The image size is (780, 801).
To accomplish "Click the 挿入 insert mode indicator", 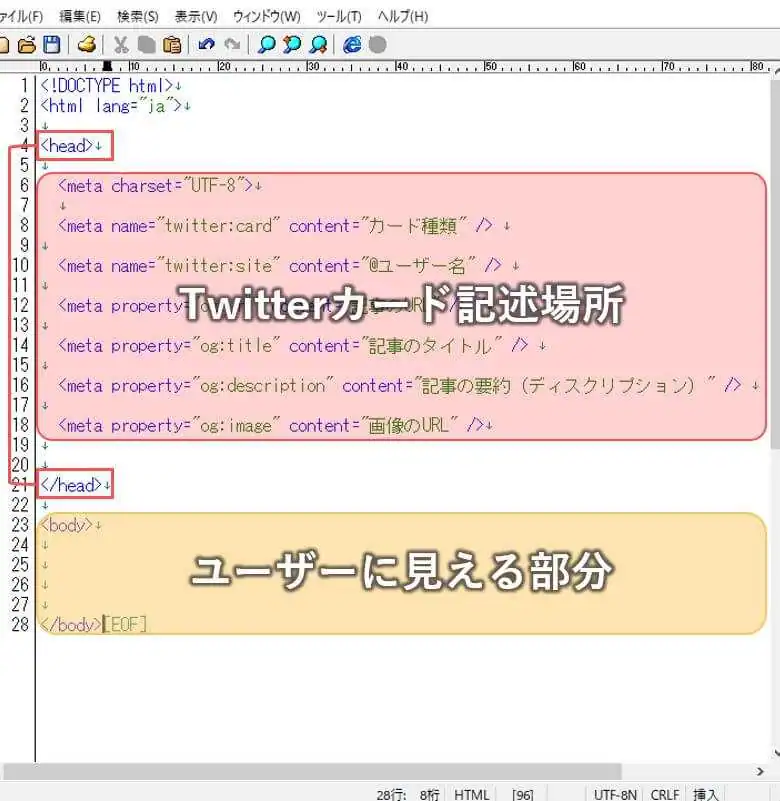I will pos(705,794).
